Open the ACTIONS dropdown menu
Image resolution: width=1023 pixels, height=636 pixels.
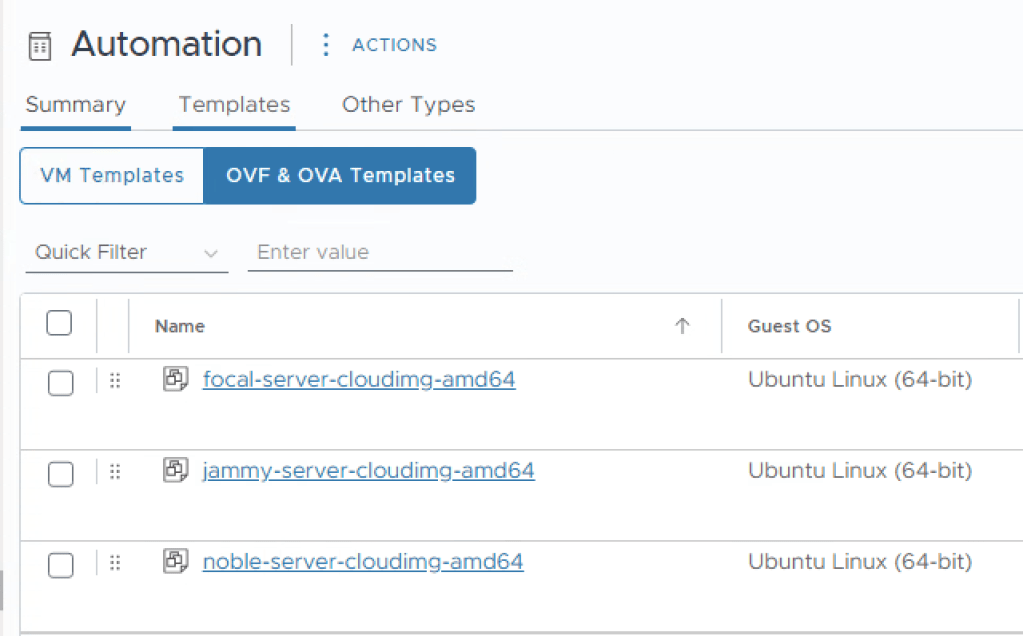tap(394, 45)
